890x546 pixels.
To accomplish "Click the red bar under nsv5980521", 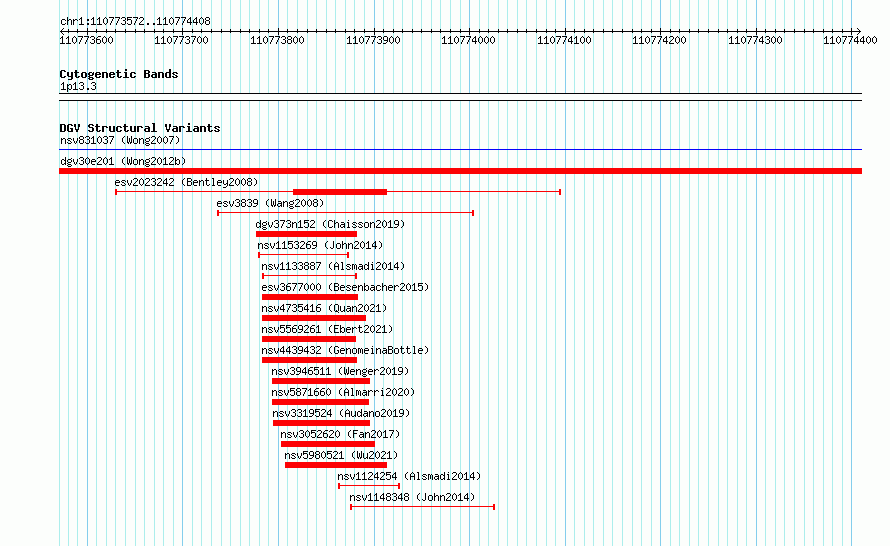I will click(x=336, y=465).
